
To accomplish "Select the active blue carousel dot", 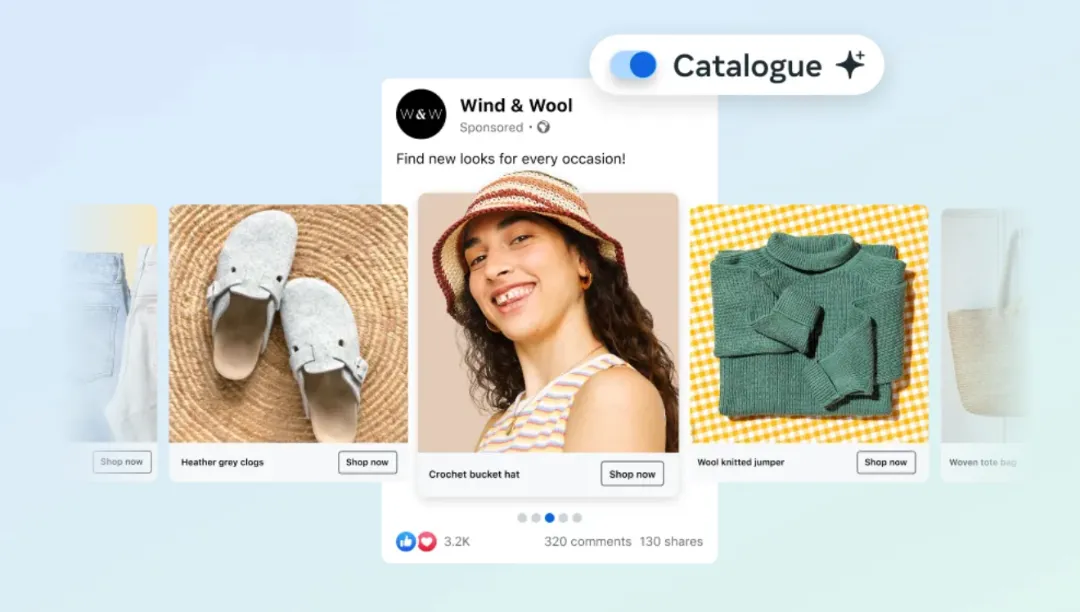I will [x=550, y=518].
